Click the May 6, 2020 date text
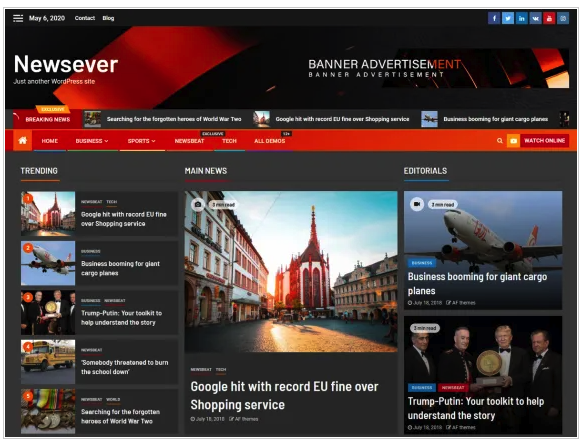The image size is (581, 445). pyautogui.click(x=47, y=18)
